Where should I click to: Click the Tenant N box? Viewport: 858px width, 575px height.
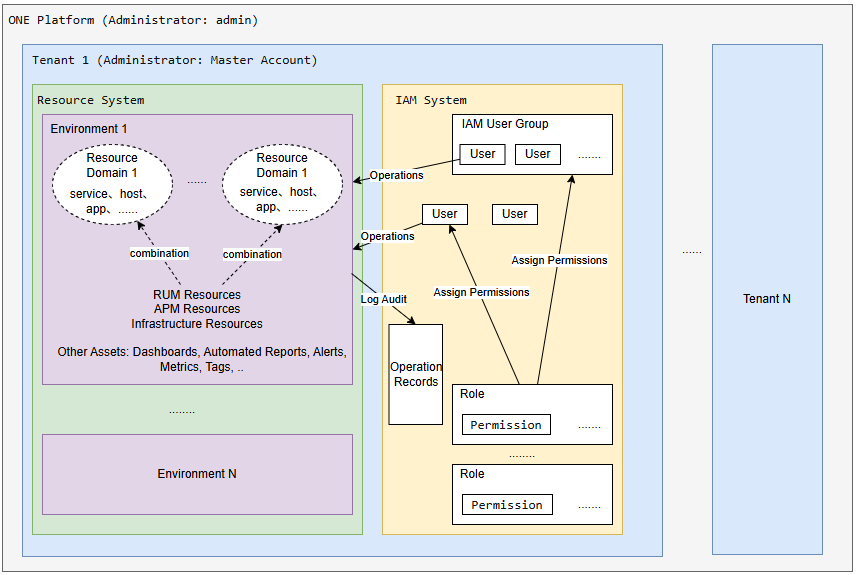tap(767, 299)
